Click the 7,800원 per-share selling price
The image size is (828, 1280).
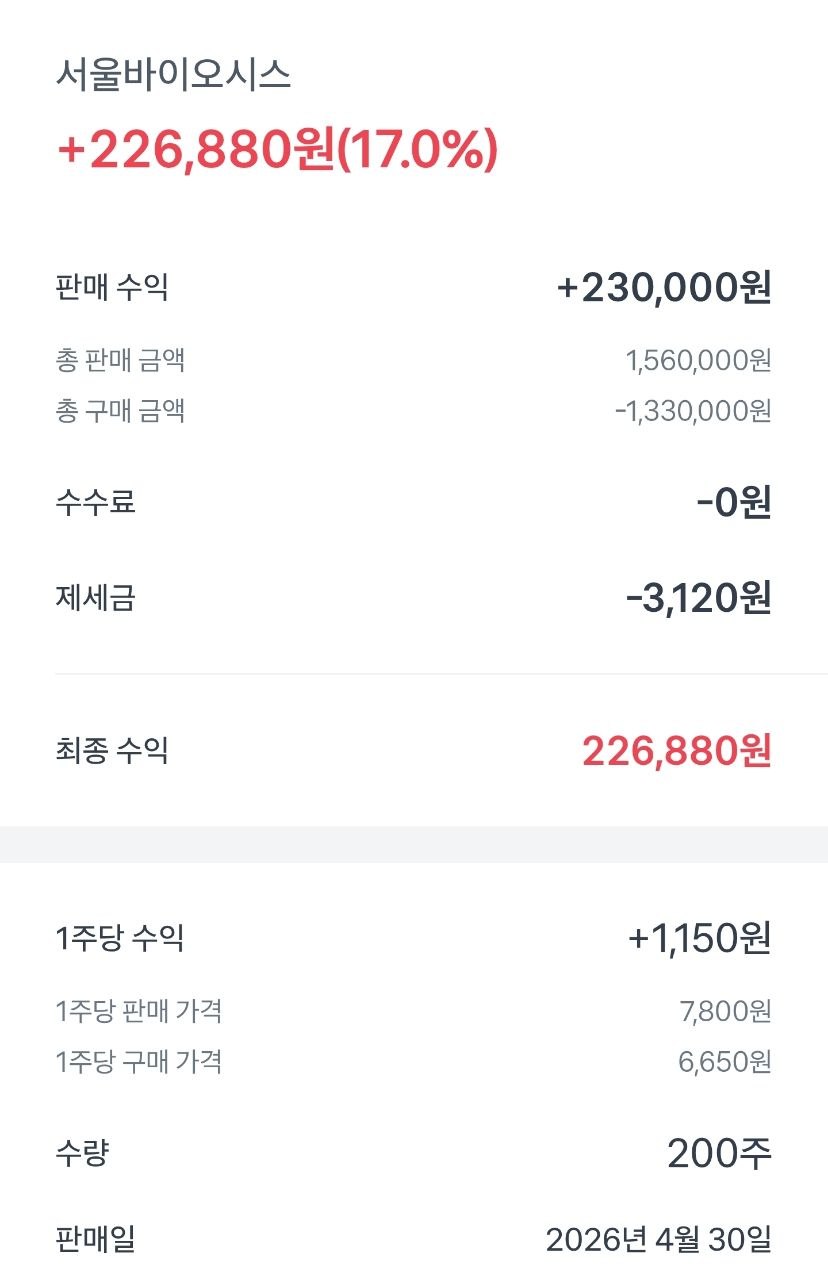click(725, 1011)
